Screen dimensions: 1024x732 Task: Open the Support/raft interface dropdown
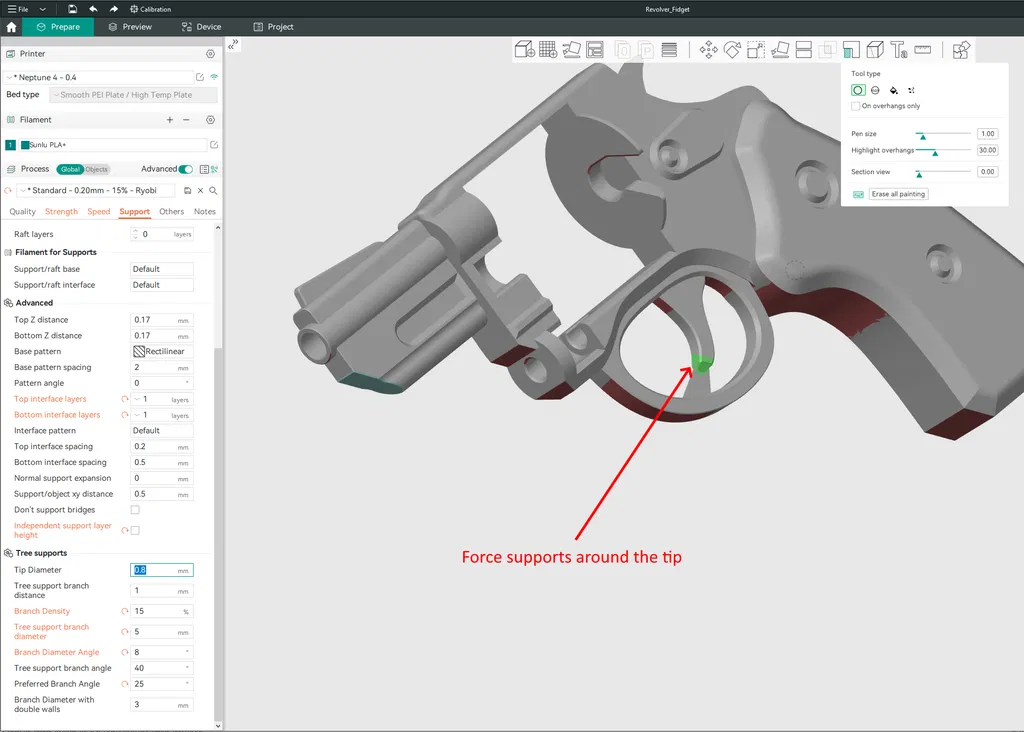(x=162, y=285)
